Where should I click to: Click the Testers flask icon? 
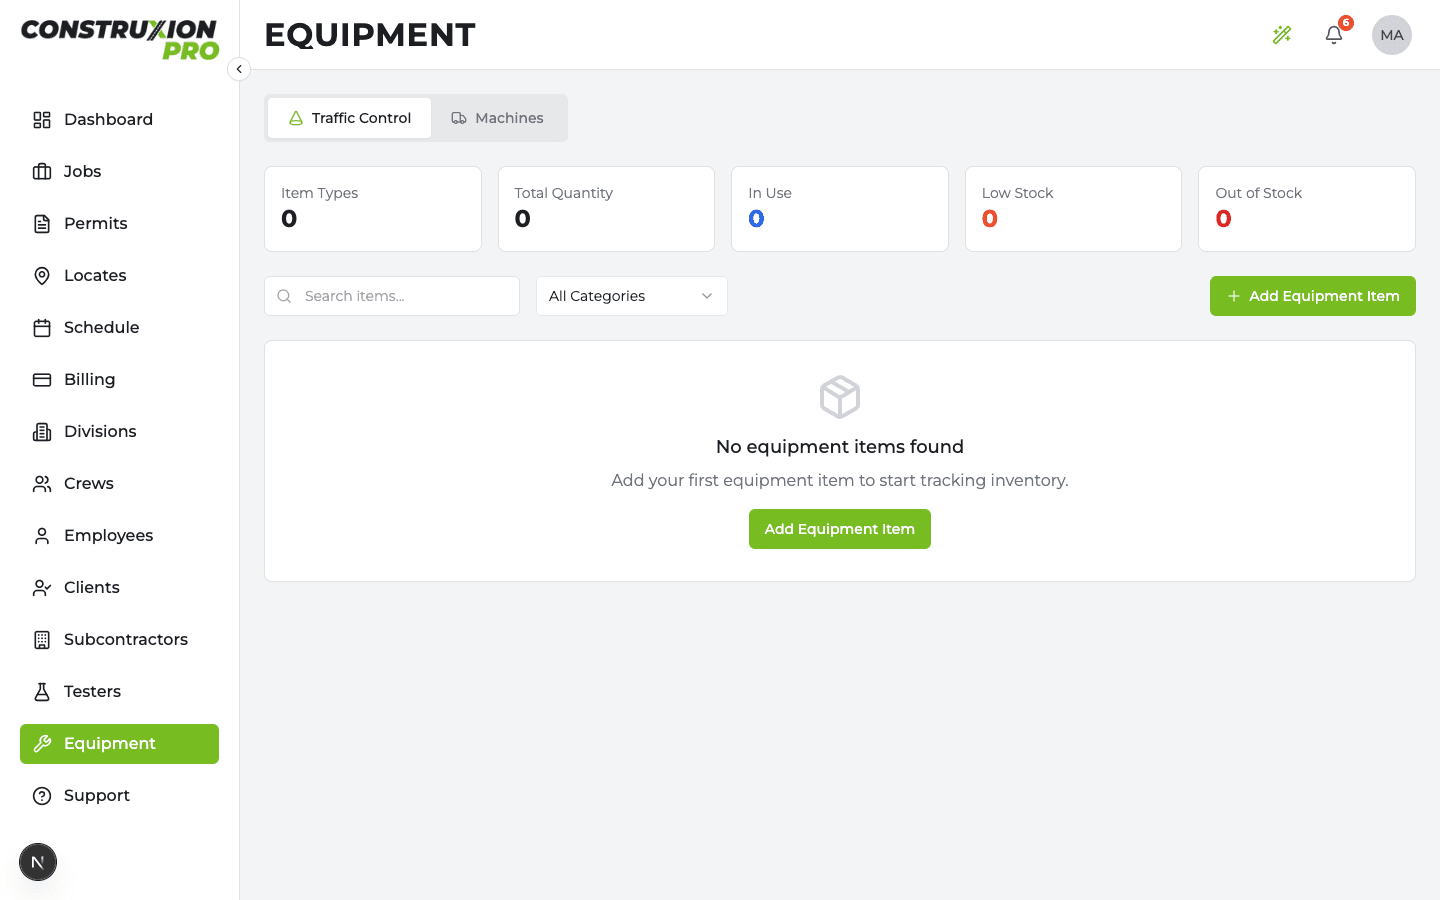[x=42, y=692]
